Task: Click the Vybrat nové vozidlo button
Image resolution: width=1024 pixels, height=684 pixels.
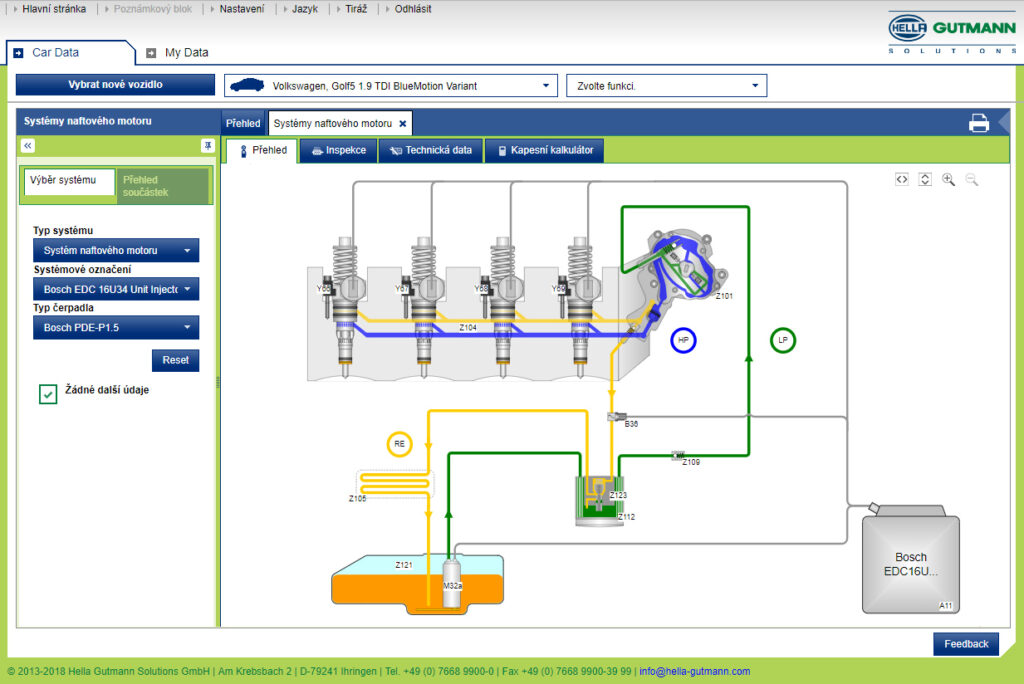Action: pos(115,85)
